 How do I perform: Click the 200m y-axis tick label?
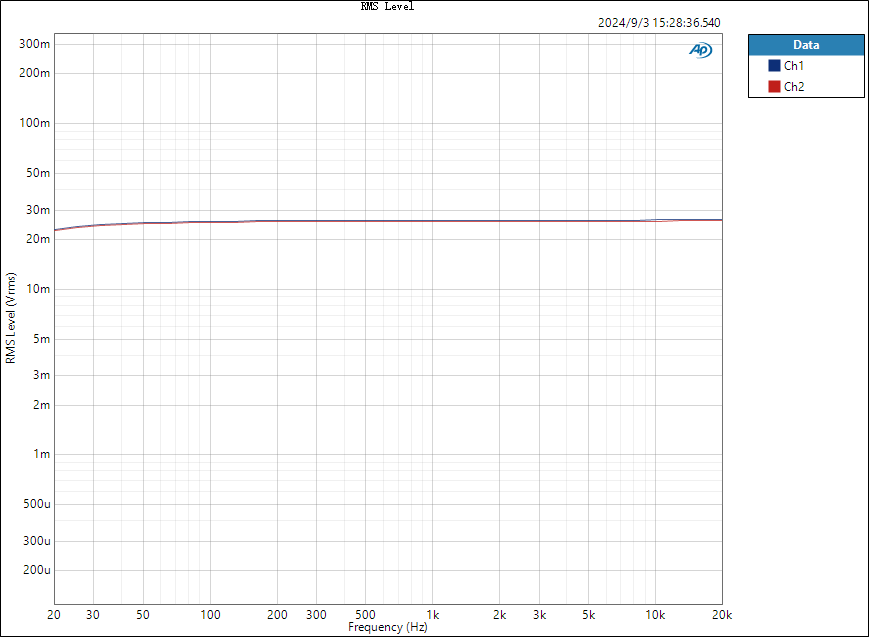[34, 73]
